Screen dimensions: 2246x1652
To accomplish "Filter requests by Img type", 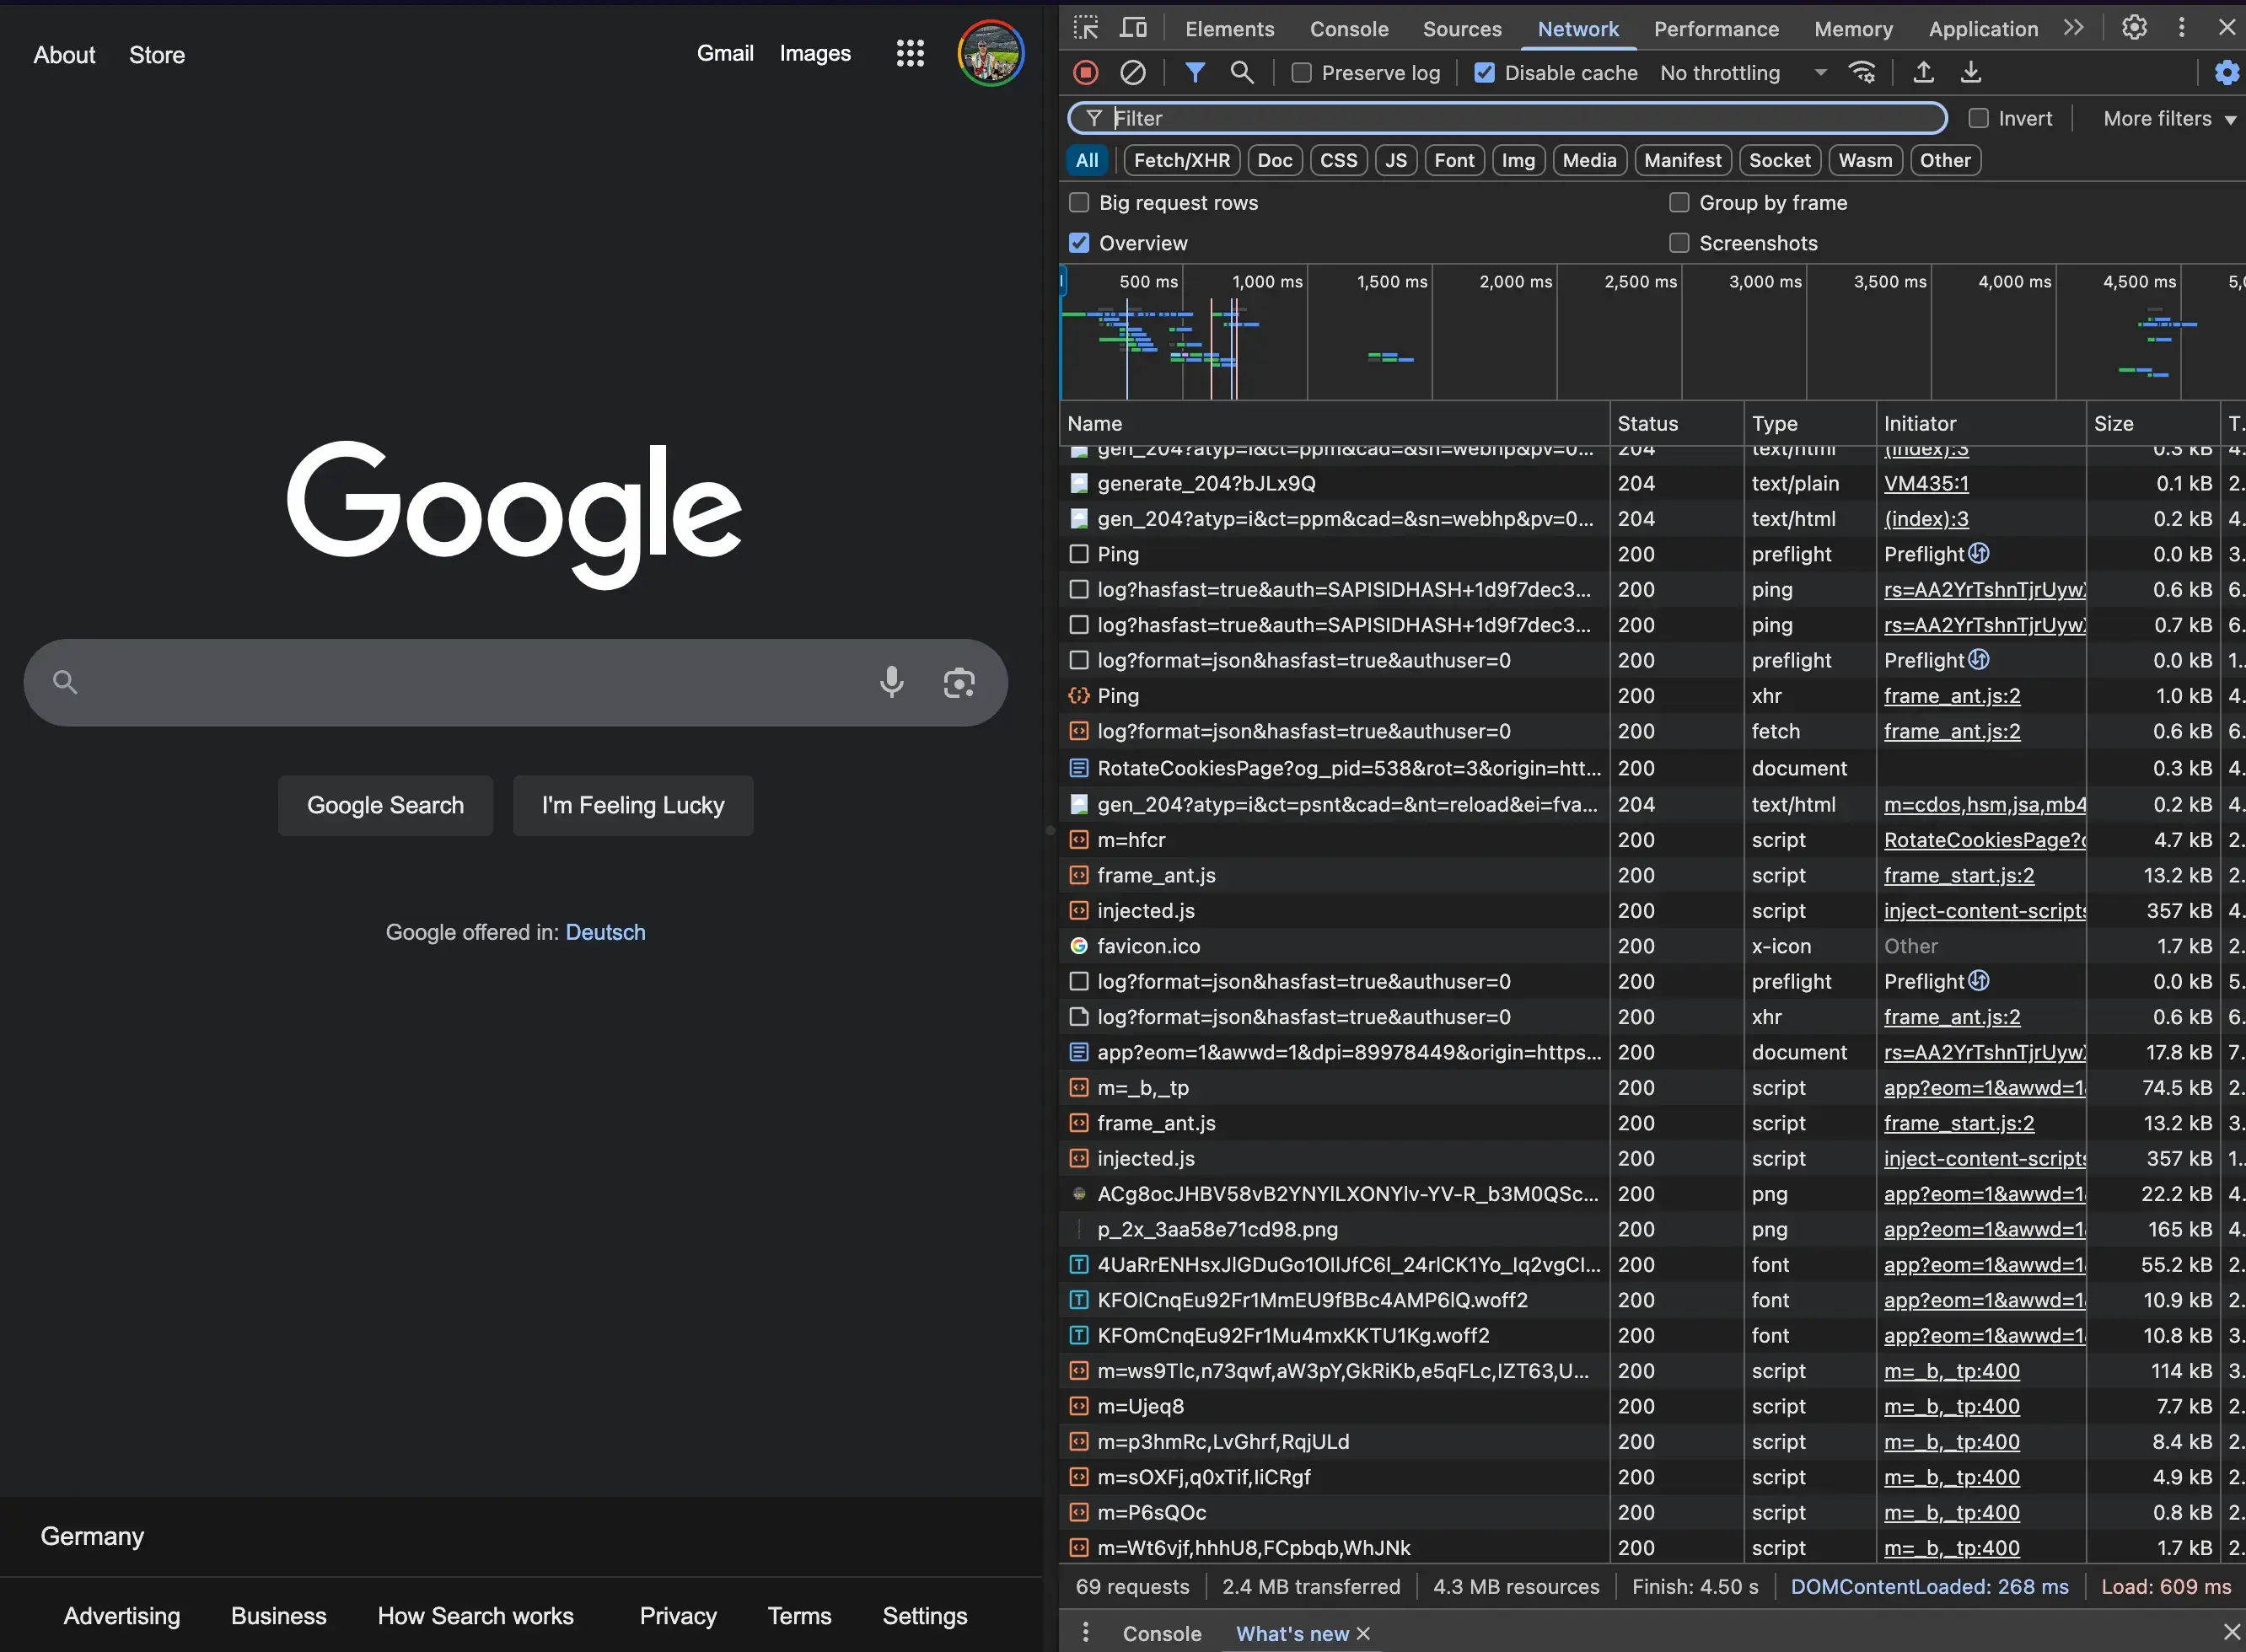I will point(1518,160).
